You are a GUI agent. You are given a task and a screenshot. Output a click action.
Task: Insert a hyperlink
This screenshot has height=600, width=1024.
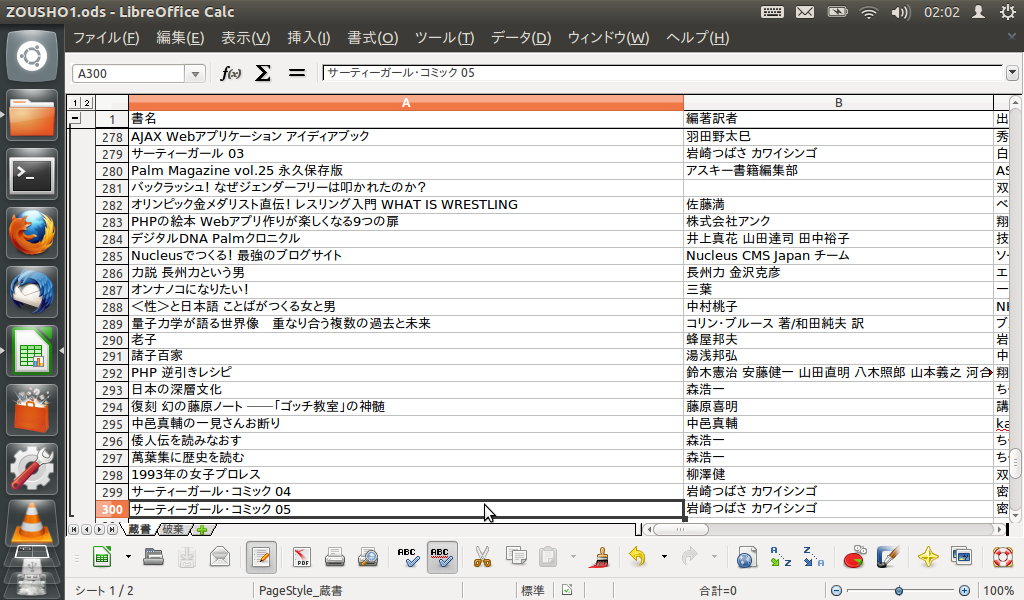(746, 557)
